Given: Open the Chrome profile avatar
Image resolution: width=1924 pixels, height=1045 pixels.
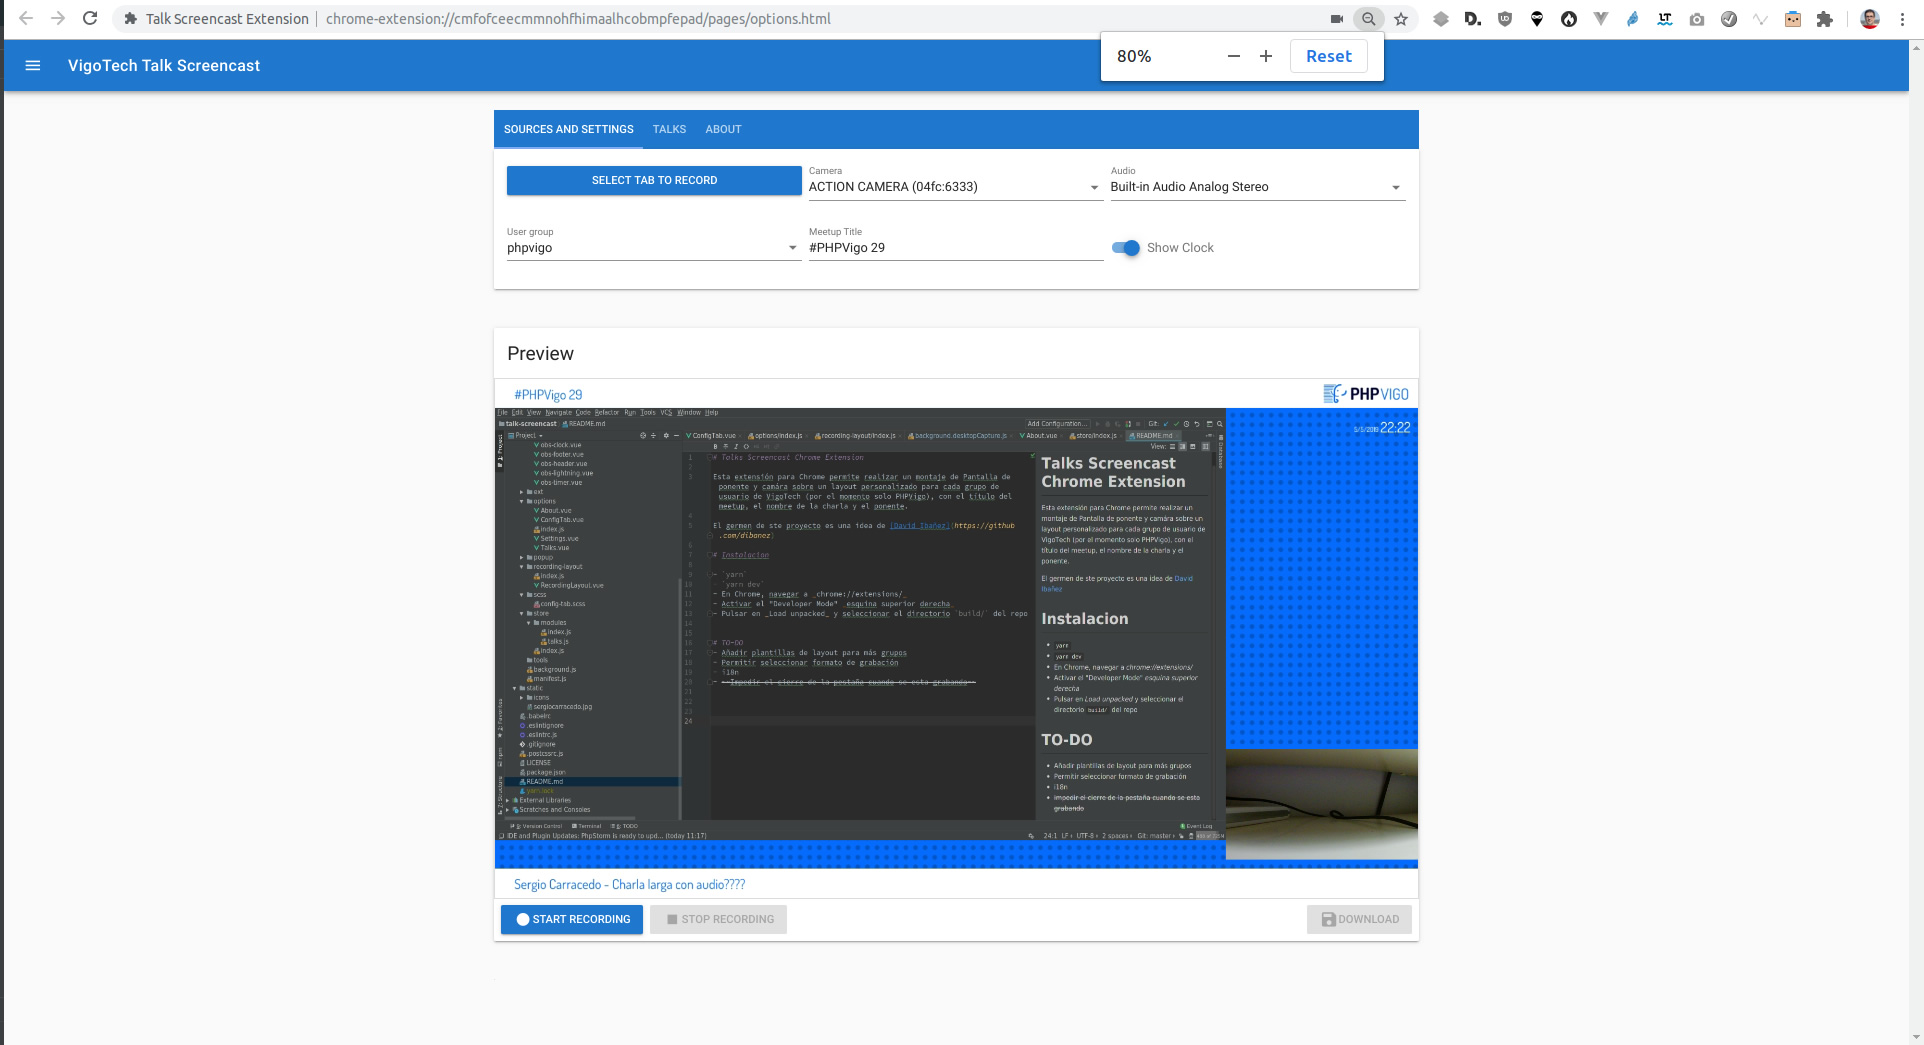Looking at the screenshot, I should tap(1870, 19).
